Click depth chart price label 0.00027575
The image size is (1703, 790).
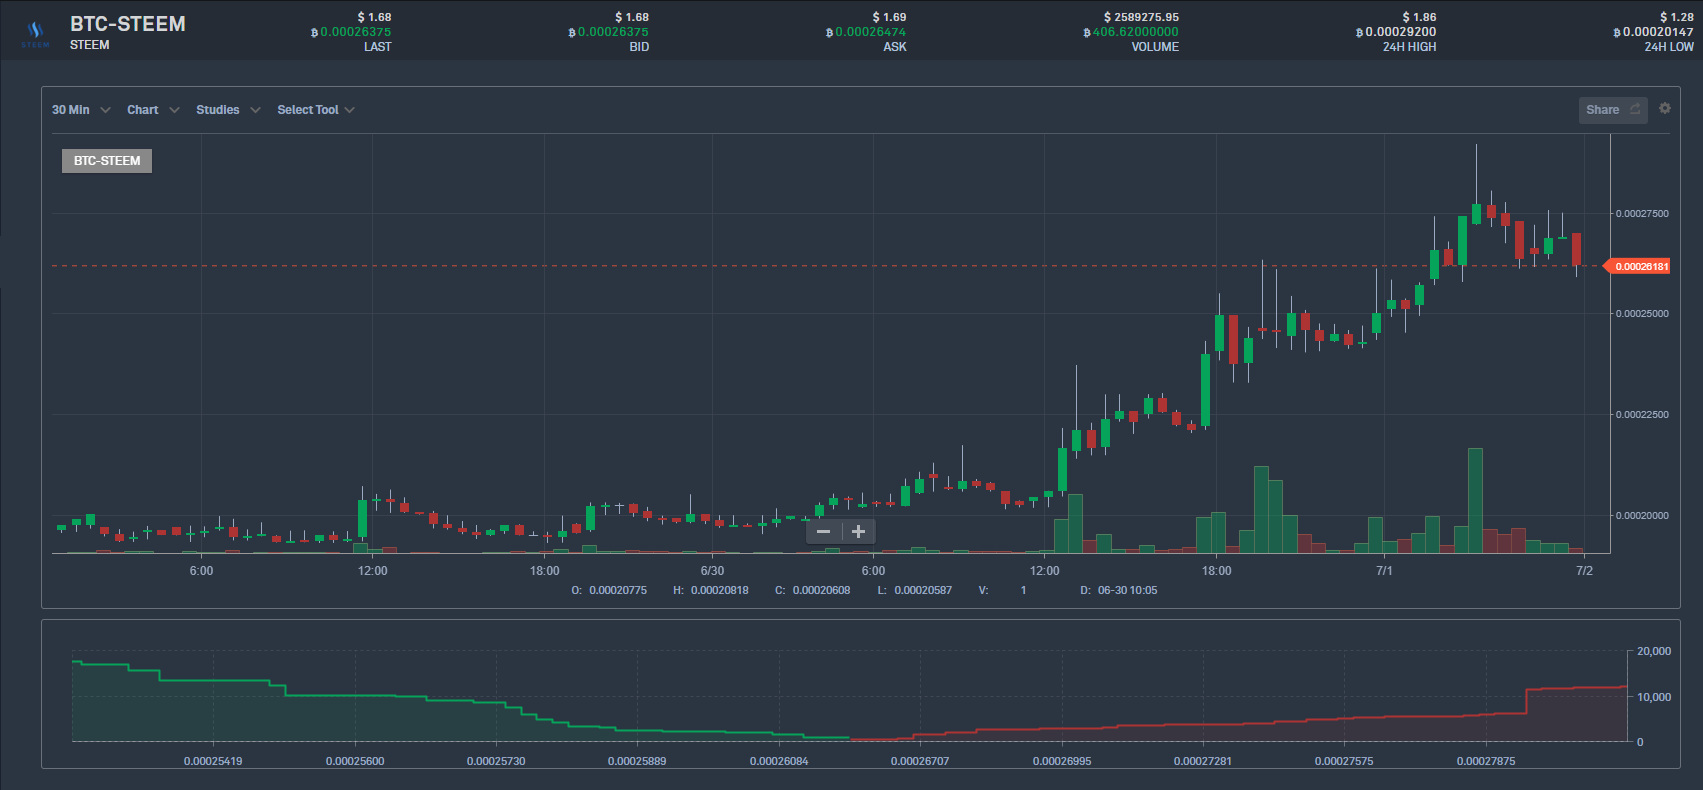pos(1344,761)
